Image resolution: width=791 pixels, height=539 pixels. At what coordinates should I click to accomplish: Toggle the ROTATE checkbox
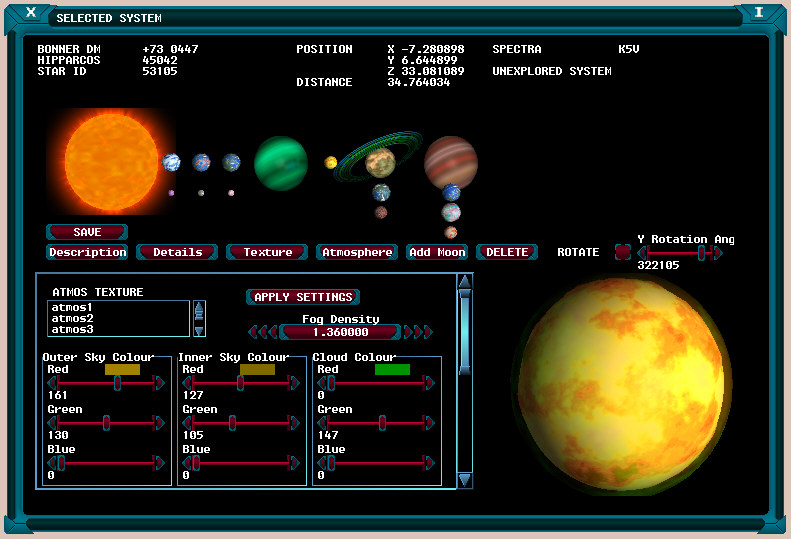tap(622, 252)
